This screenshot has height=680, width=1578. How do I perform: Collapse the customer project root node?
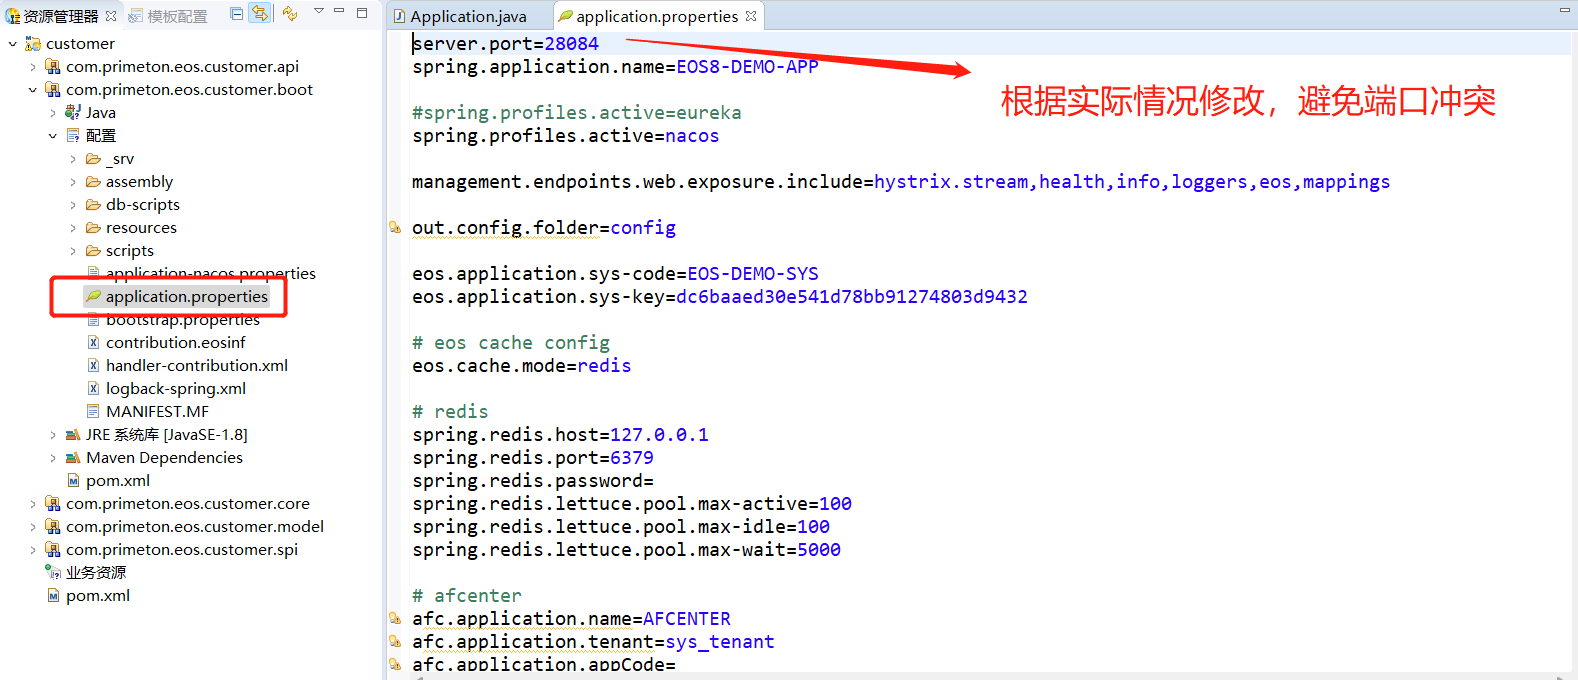click(12, 44)
